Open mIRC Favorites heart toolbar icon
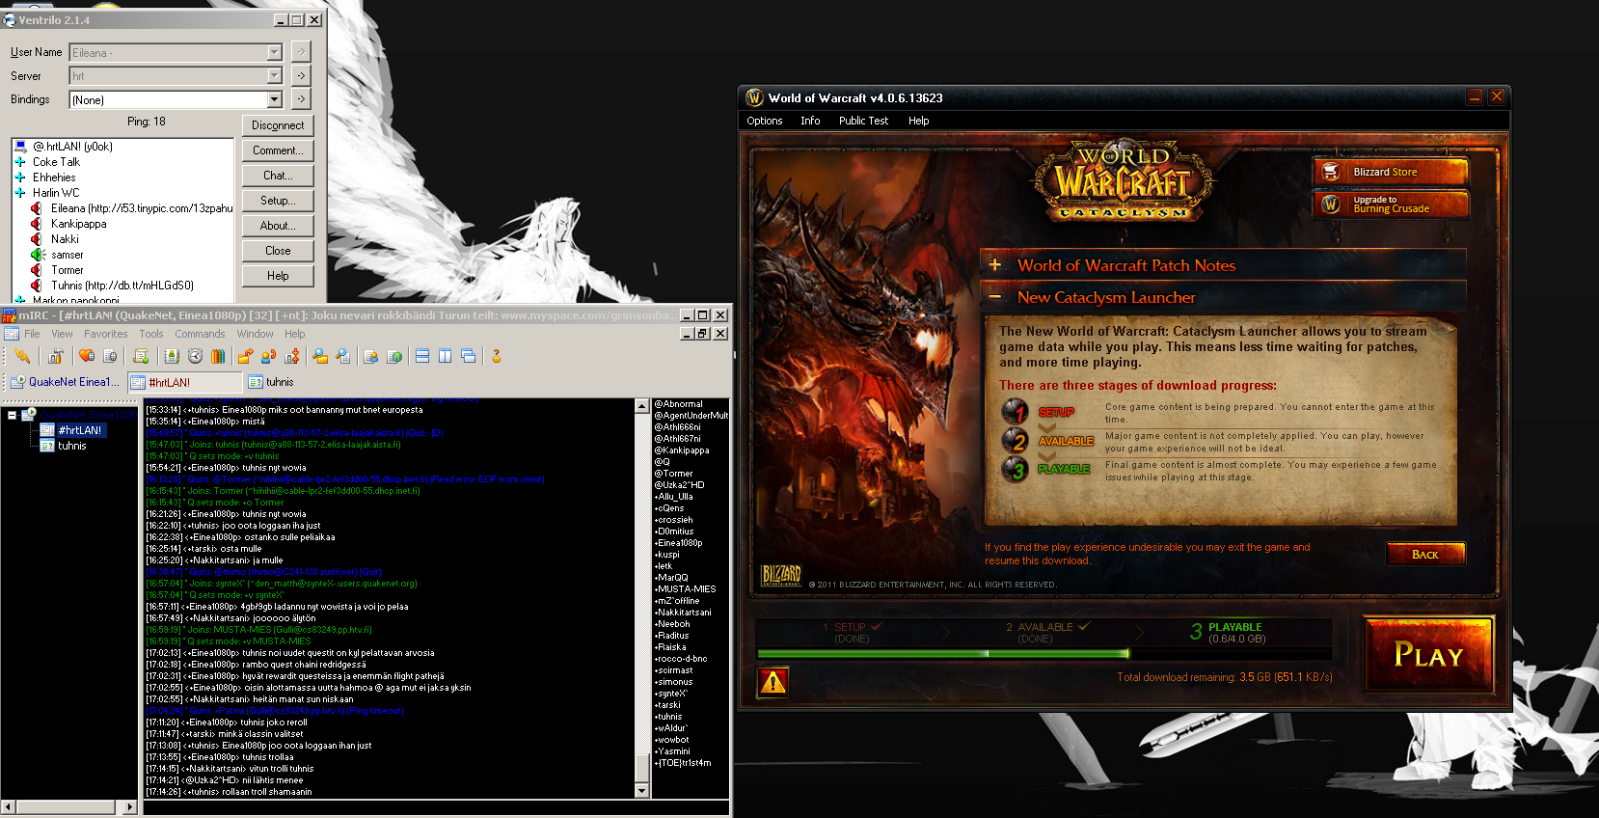The height and width of the screenshot is (818, 1599). (x=87, y=356)
